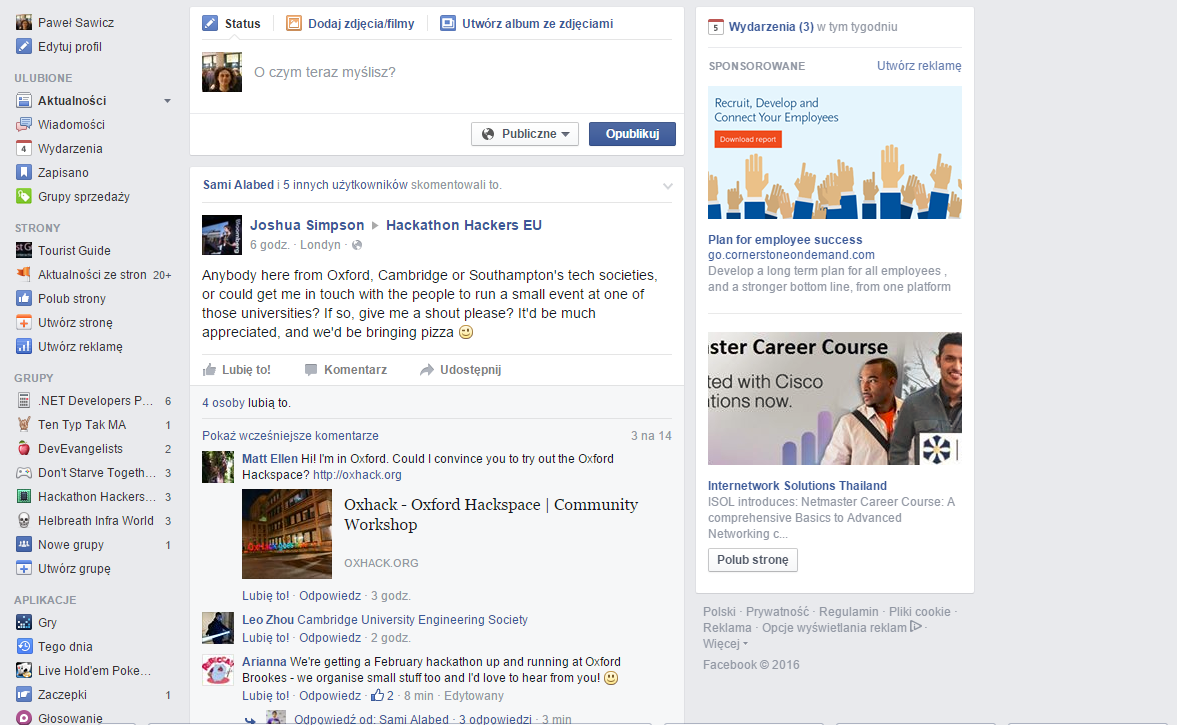1177x725 pixels.
Task: Open Grupy sprzedaży tag icon
Action: 24,197
